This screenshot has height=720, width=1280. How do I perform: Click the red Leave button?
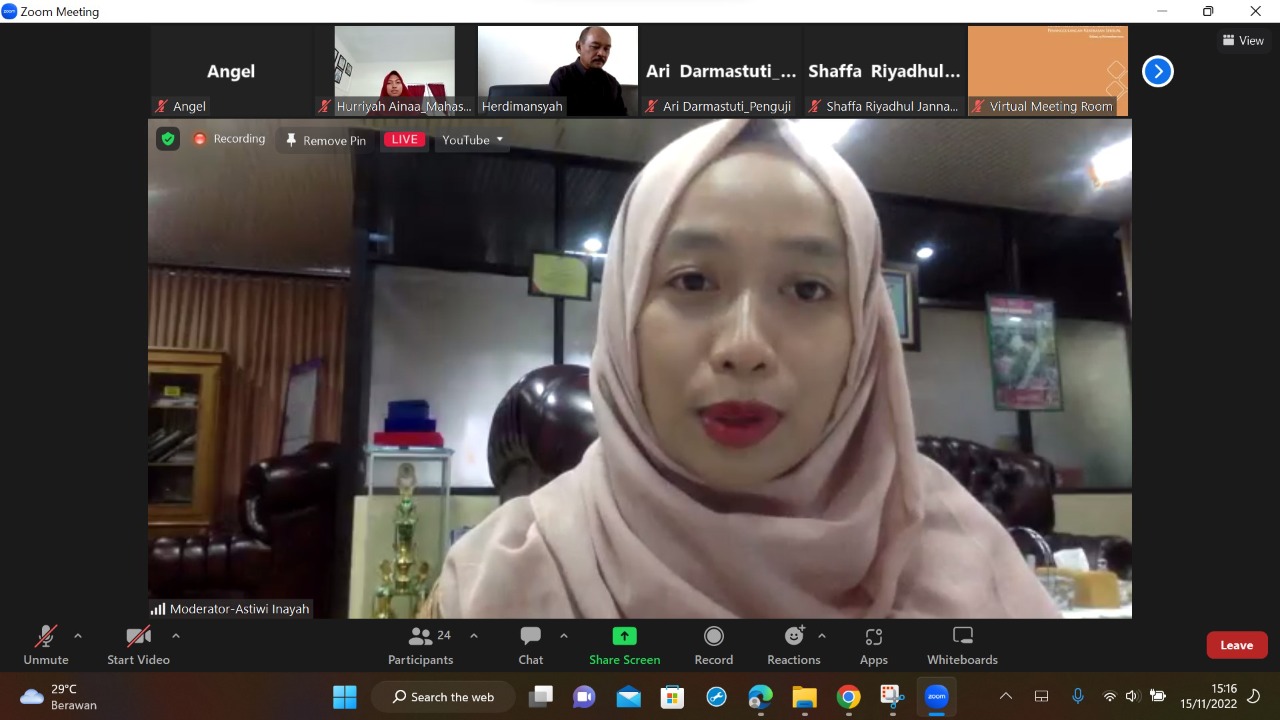(1236, 645)
